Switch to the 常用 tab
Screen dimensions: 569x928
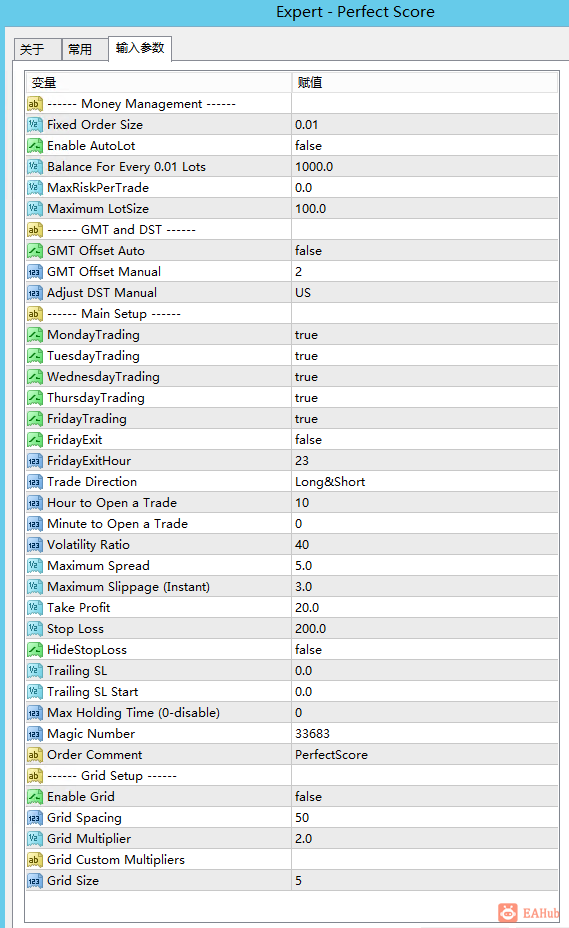click(85, 49)
